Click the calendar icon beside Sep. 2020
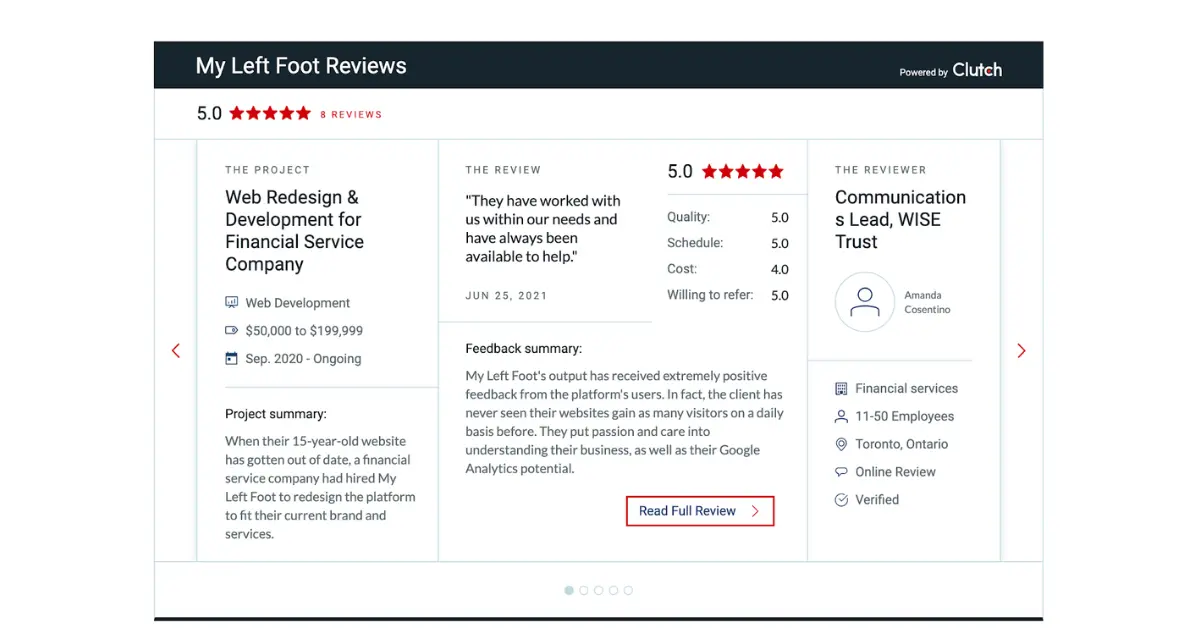The image size is (1200, 628). pyautogui.click(x=232, y=358)
